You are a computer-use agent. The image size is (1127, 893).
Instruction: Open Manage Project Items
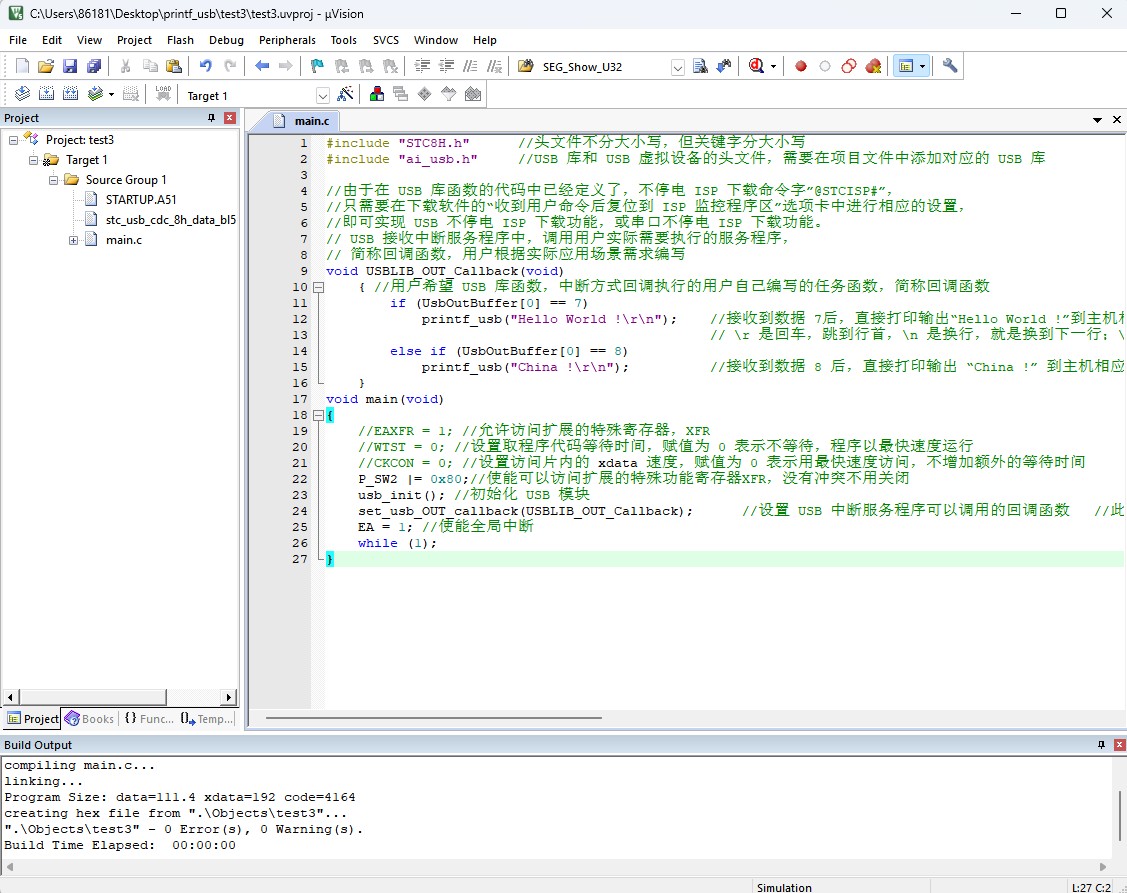377,94
